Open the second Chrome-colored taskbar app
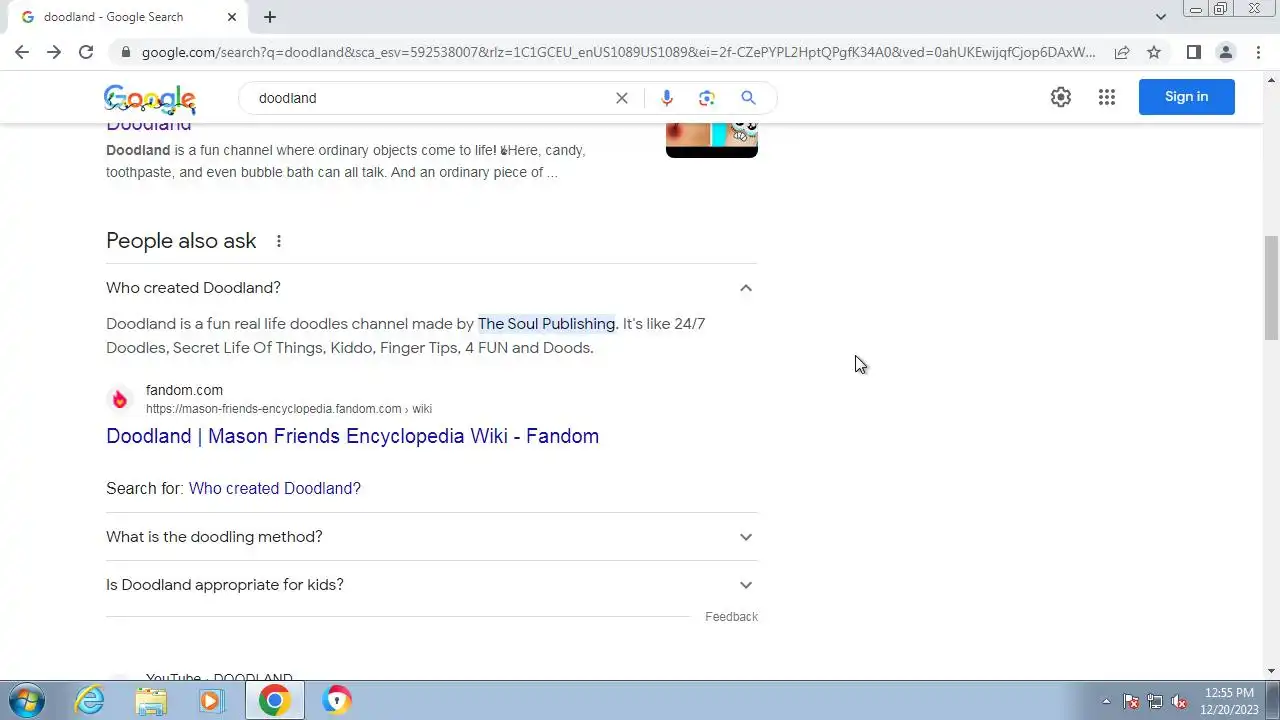Screen dimensions: 1280x720 point(337,700)
